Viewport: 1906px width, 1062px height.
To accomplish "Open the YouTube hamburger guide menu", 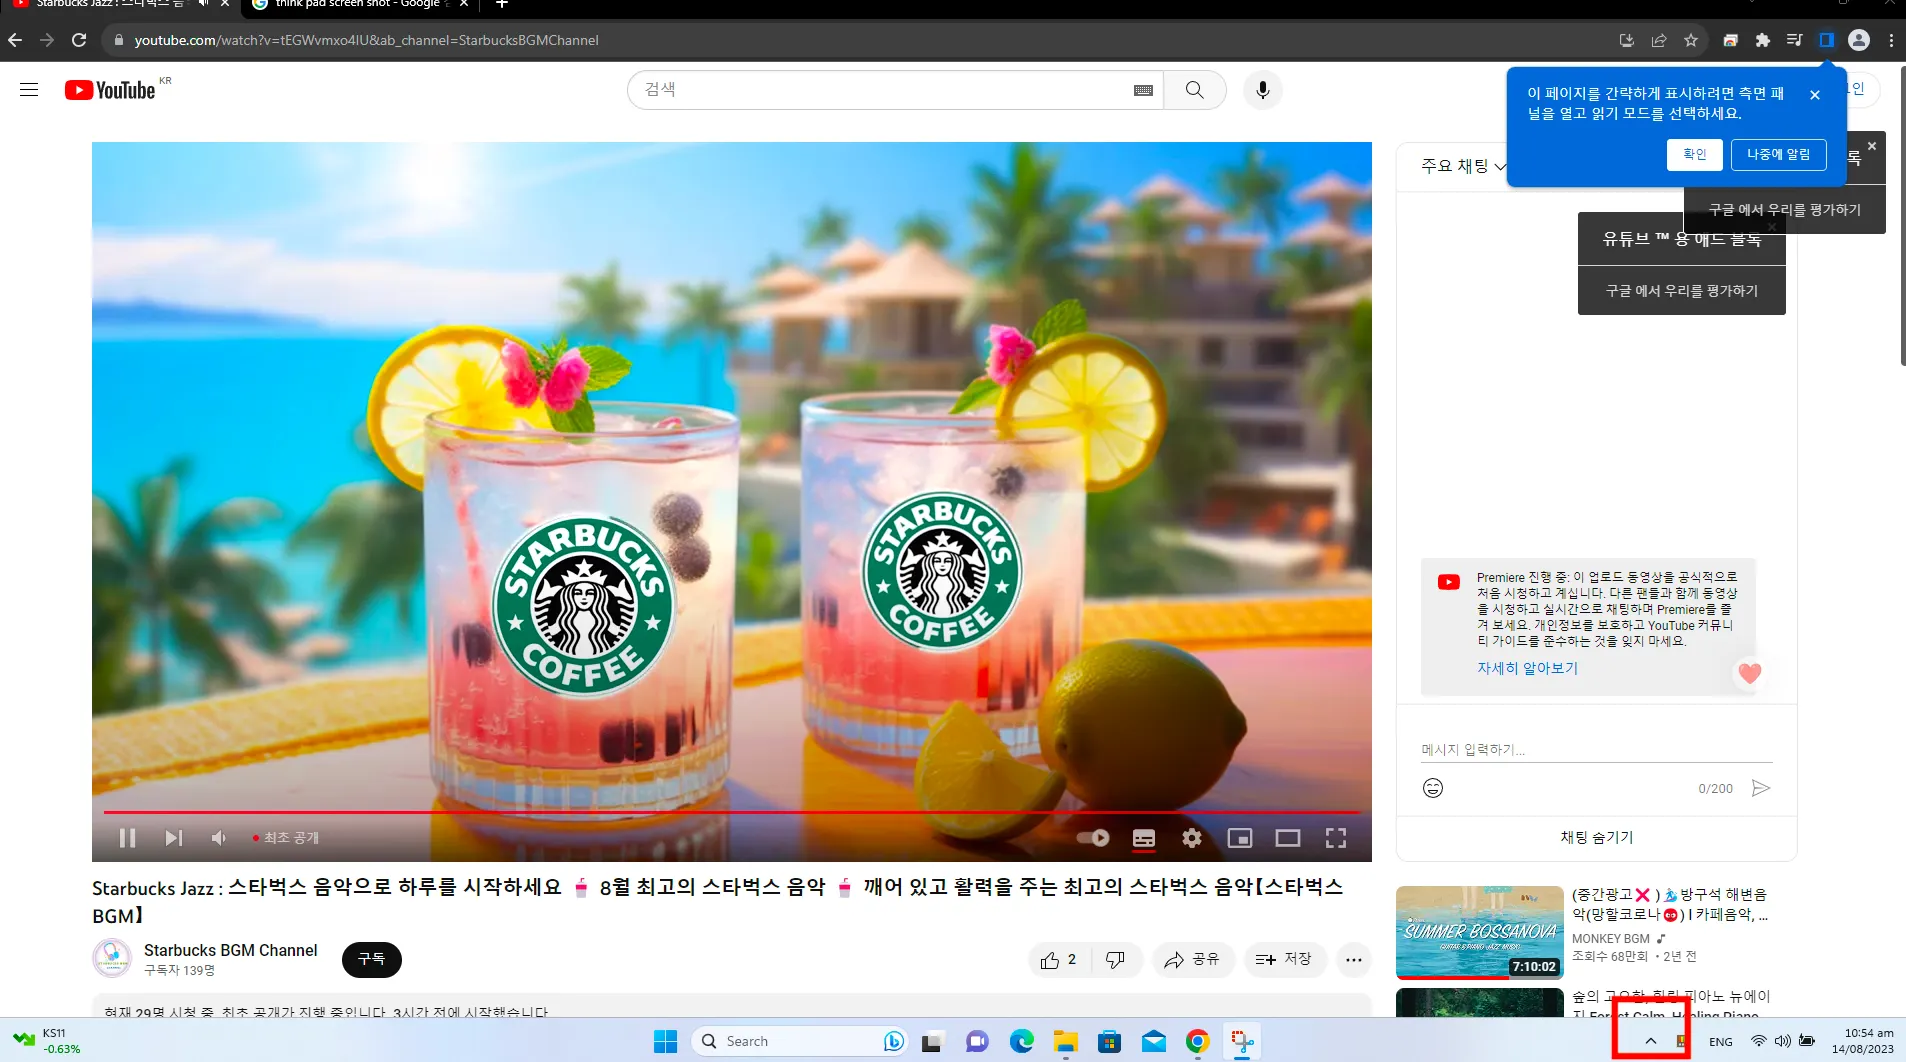I will point(29,90).
